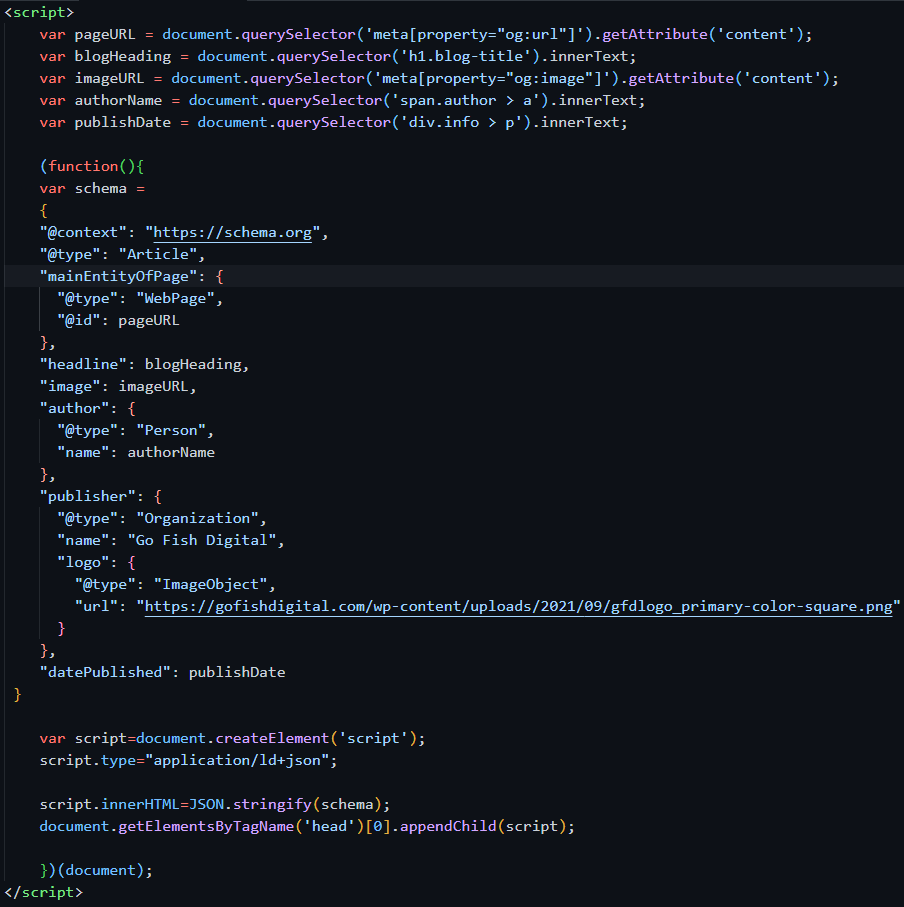Click the blogHeading variable declaration

338,56
